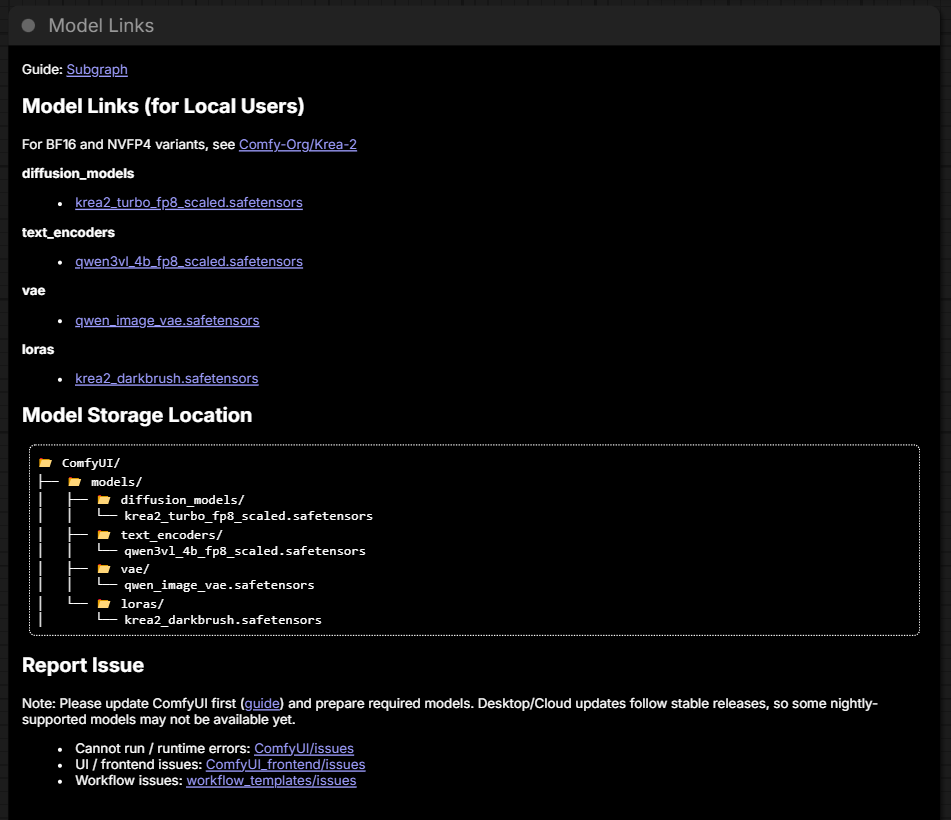Open the Comfy-Org/Krea-2 link
951x820 pixels.
click(x=298, y=144)
